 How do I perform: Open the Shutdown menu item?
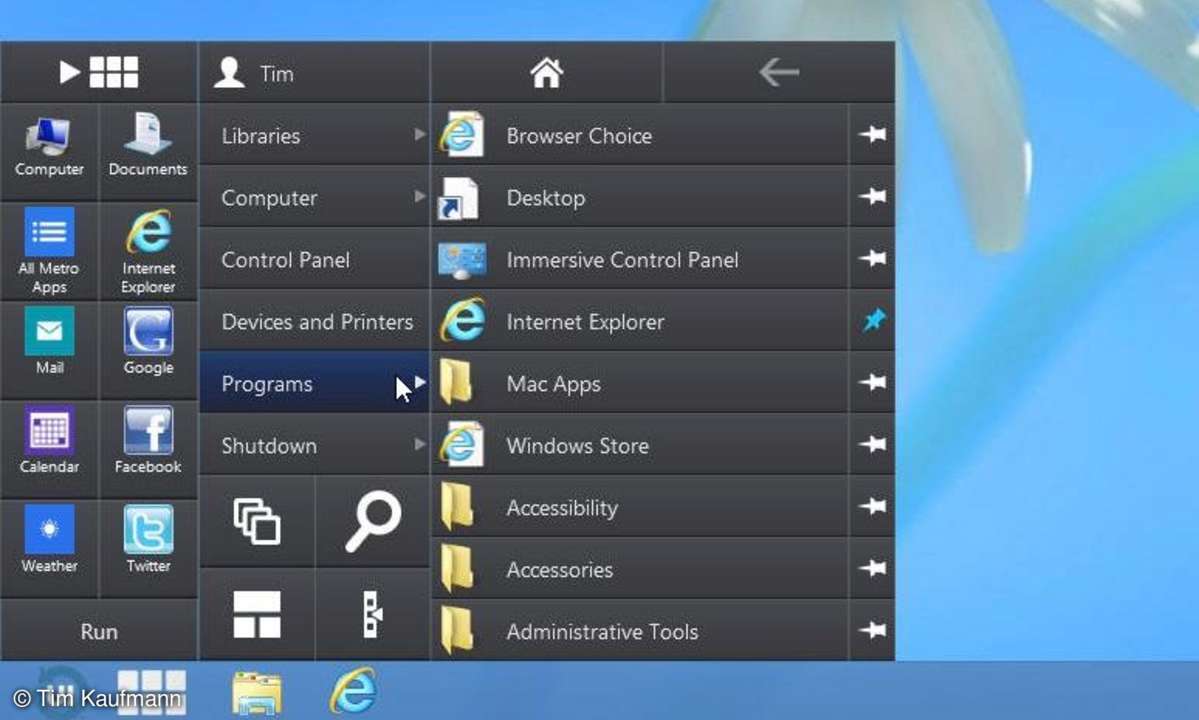[x=314, y=445]
